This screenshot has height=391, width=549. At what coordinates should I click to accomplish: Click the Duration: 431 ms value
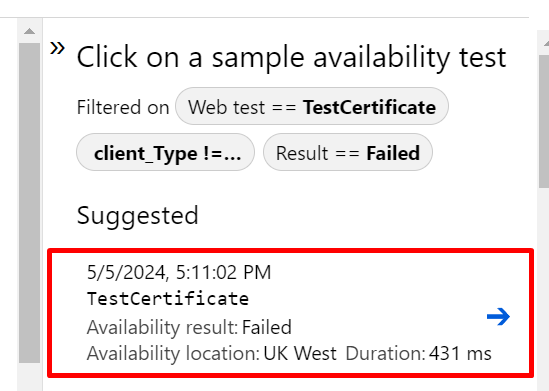pyautogui.click(x=418, y=353)
